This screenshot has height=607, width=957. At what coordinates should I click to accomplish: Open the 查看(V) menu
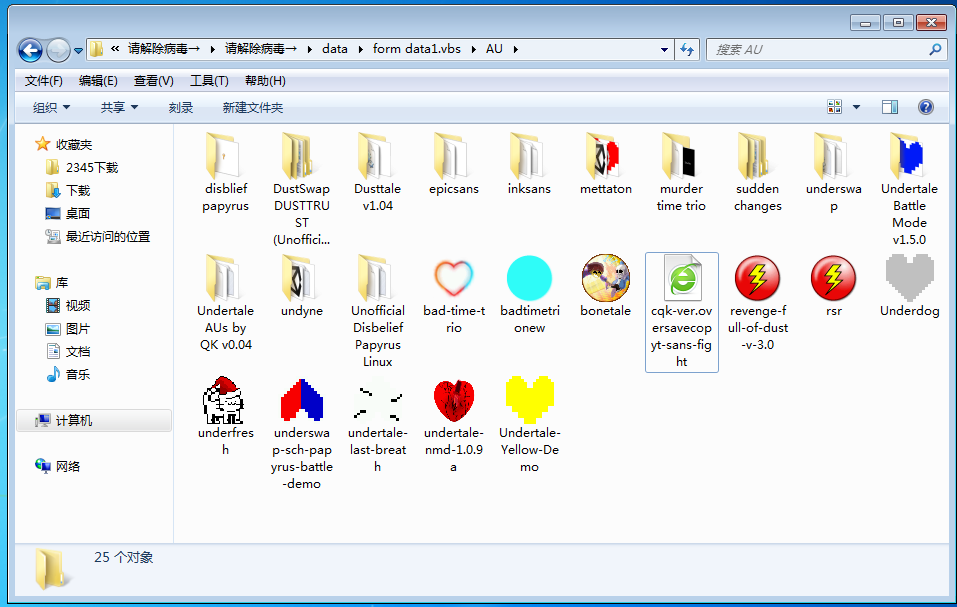click(x=154, y=81)
